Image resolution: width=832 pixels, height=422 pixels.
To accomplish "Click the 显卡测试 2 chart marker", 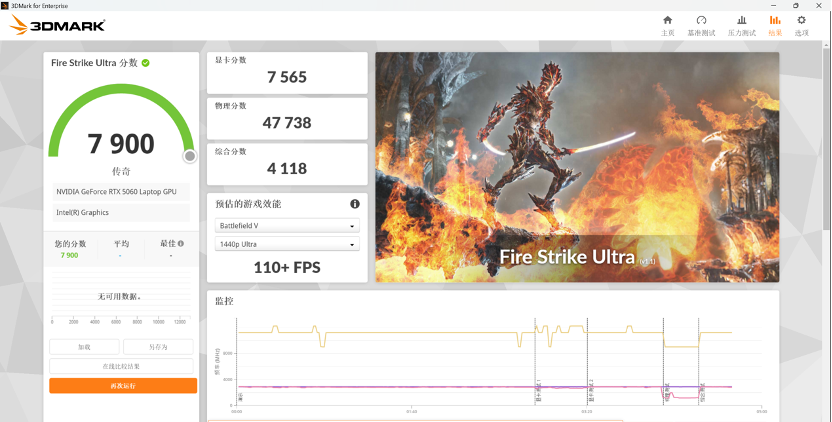I will [591, 390].
